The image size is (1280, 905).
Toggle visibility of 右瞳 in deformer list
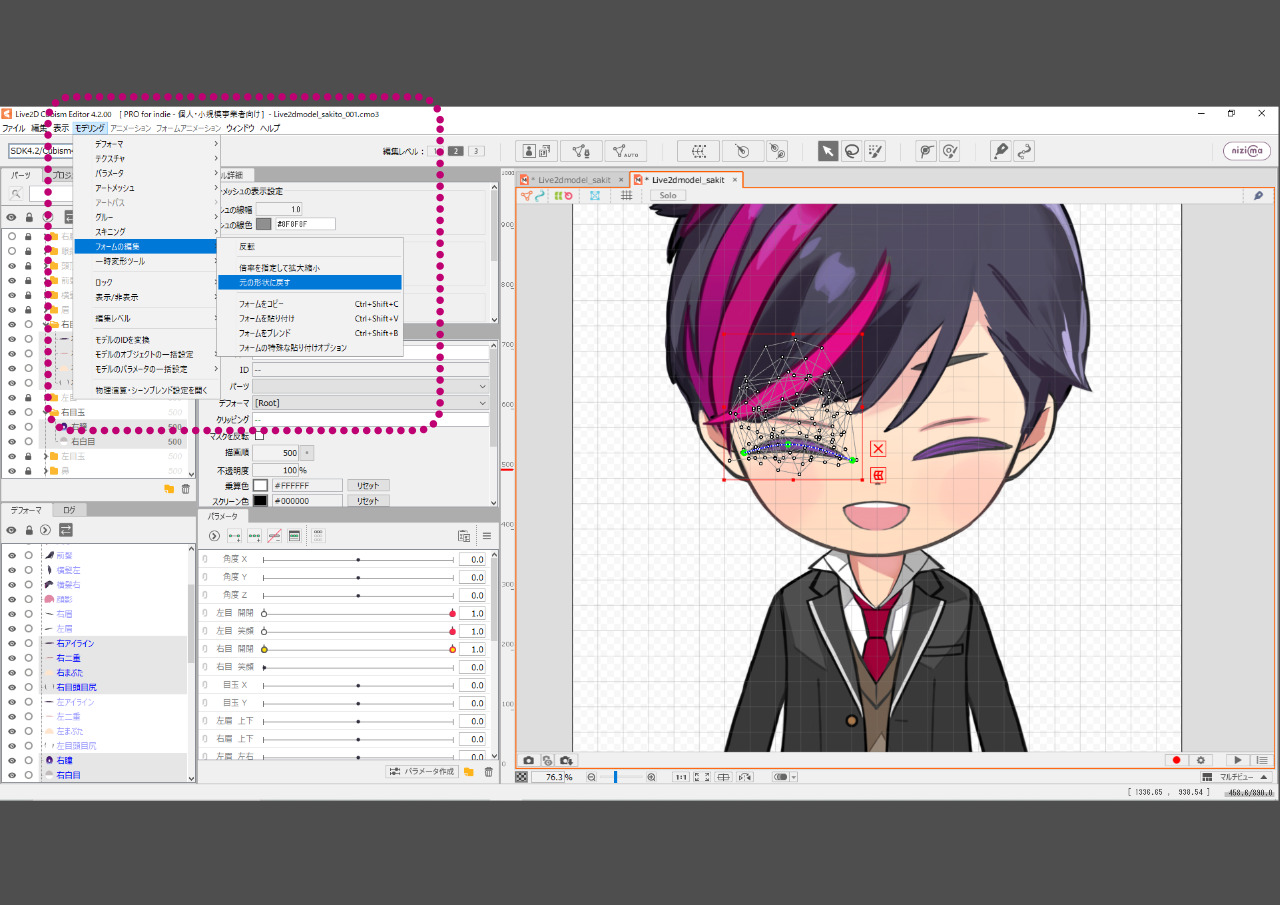tap(12, 761)
